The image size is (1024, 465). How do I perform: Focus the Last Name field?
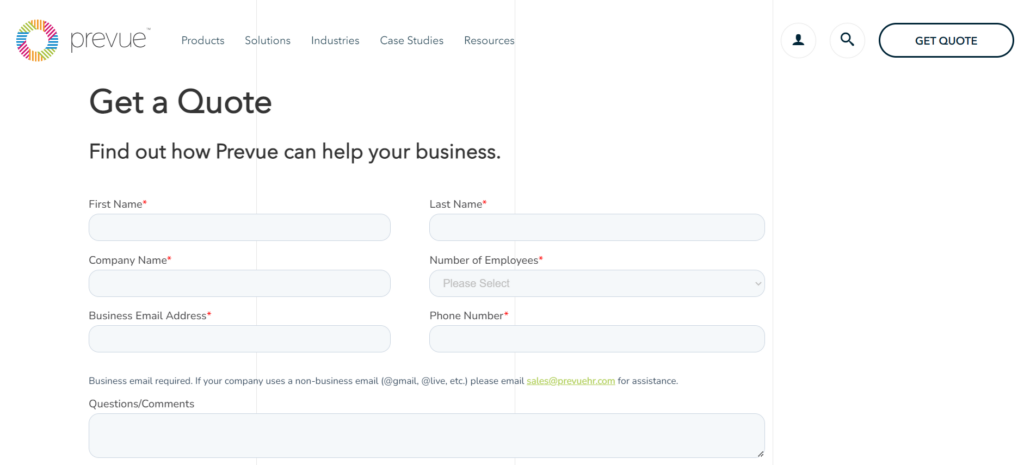click(597, 227)
